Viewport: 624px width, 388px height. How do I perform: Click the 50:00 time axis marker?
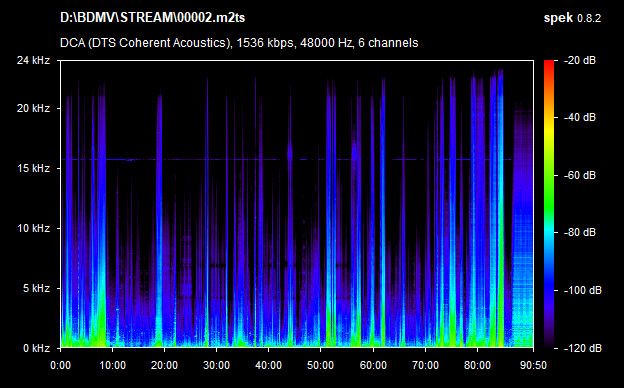(x=320, y=365)
